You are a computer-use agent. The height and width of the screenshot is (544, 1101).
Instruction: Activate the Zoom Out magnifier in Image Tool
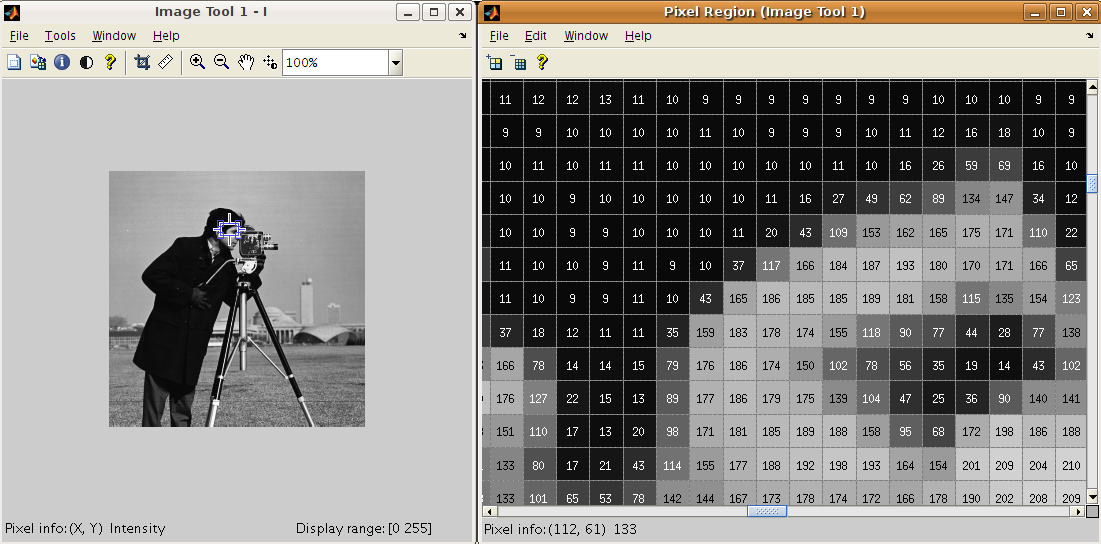pos(221,62)
